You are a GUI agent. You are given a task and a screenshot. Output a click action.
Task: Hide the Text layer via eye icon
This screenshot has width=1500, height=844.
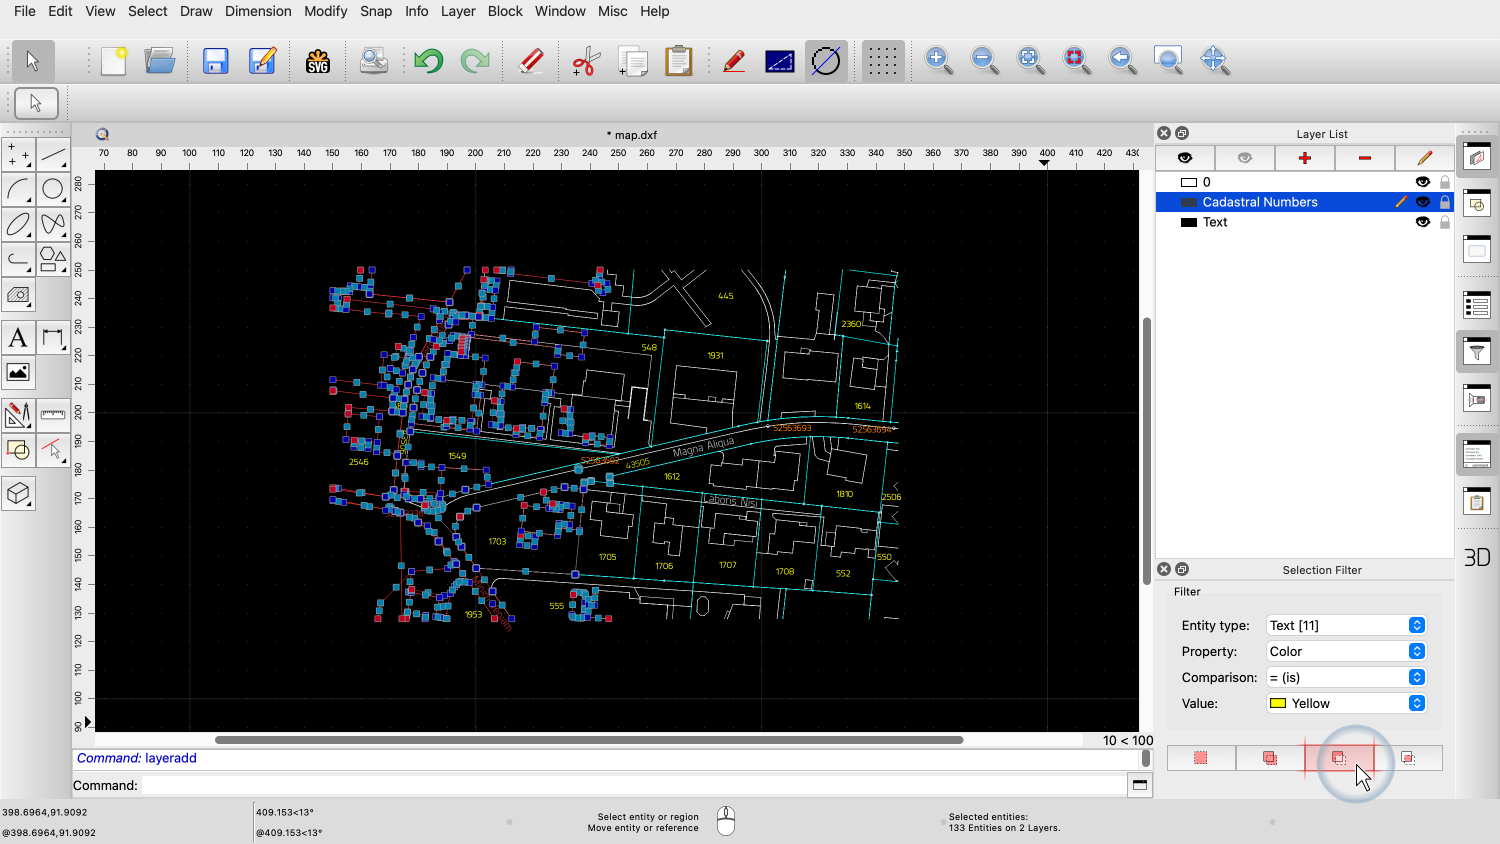pyautogui.click(x=1422, y=222)
